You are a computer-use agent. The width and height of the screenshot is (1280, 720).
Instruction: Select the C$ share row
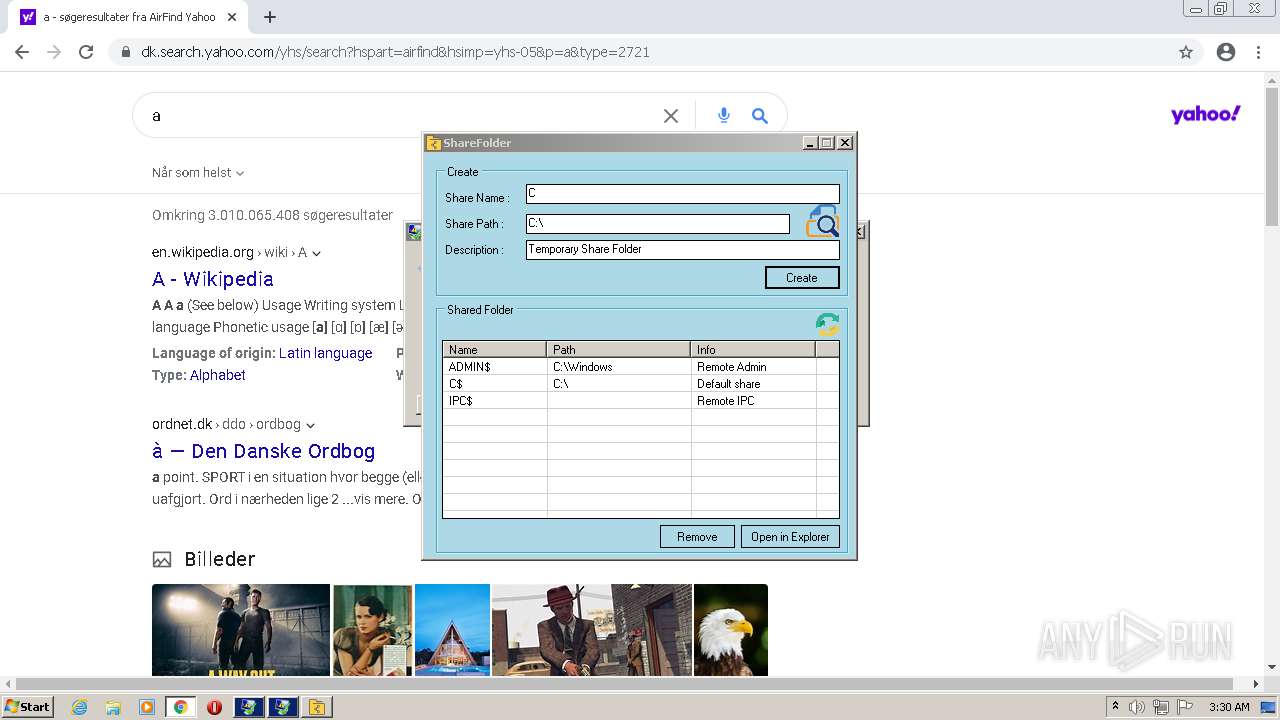pyautogui.click(x=641, y=384)
